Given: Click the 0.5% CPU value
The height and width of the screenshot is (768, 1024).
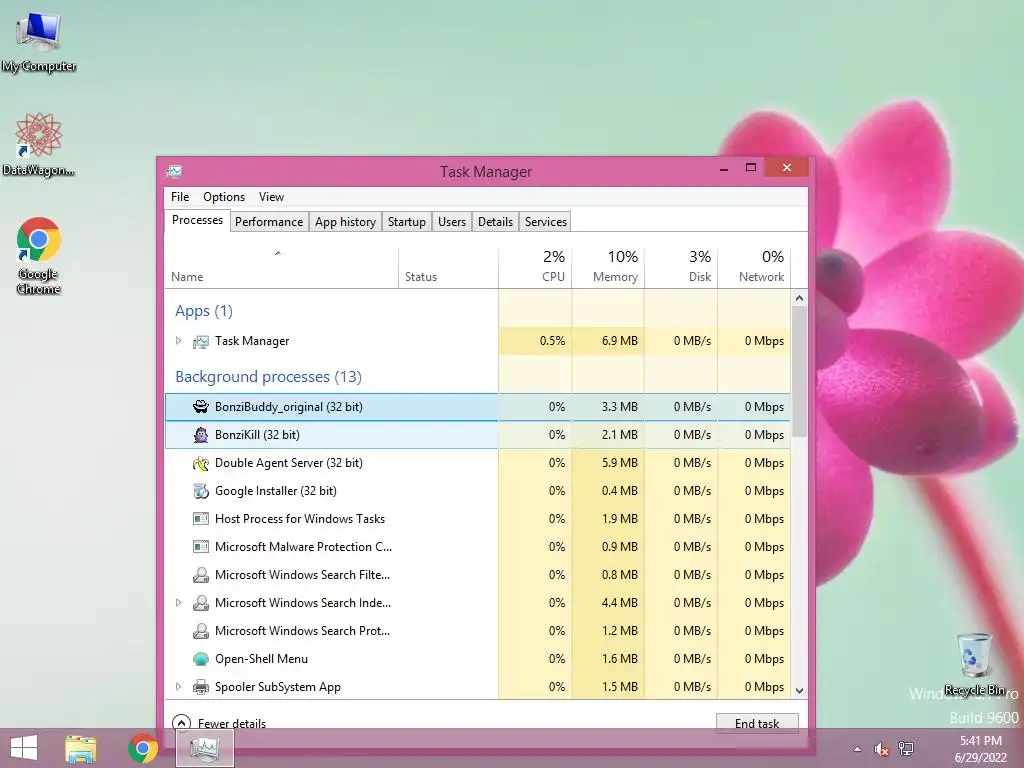Looking at the screenshot, I should pyautogui.click(x=552, y=341).
